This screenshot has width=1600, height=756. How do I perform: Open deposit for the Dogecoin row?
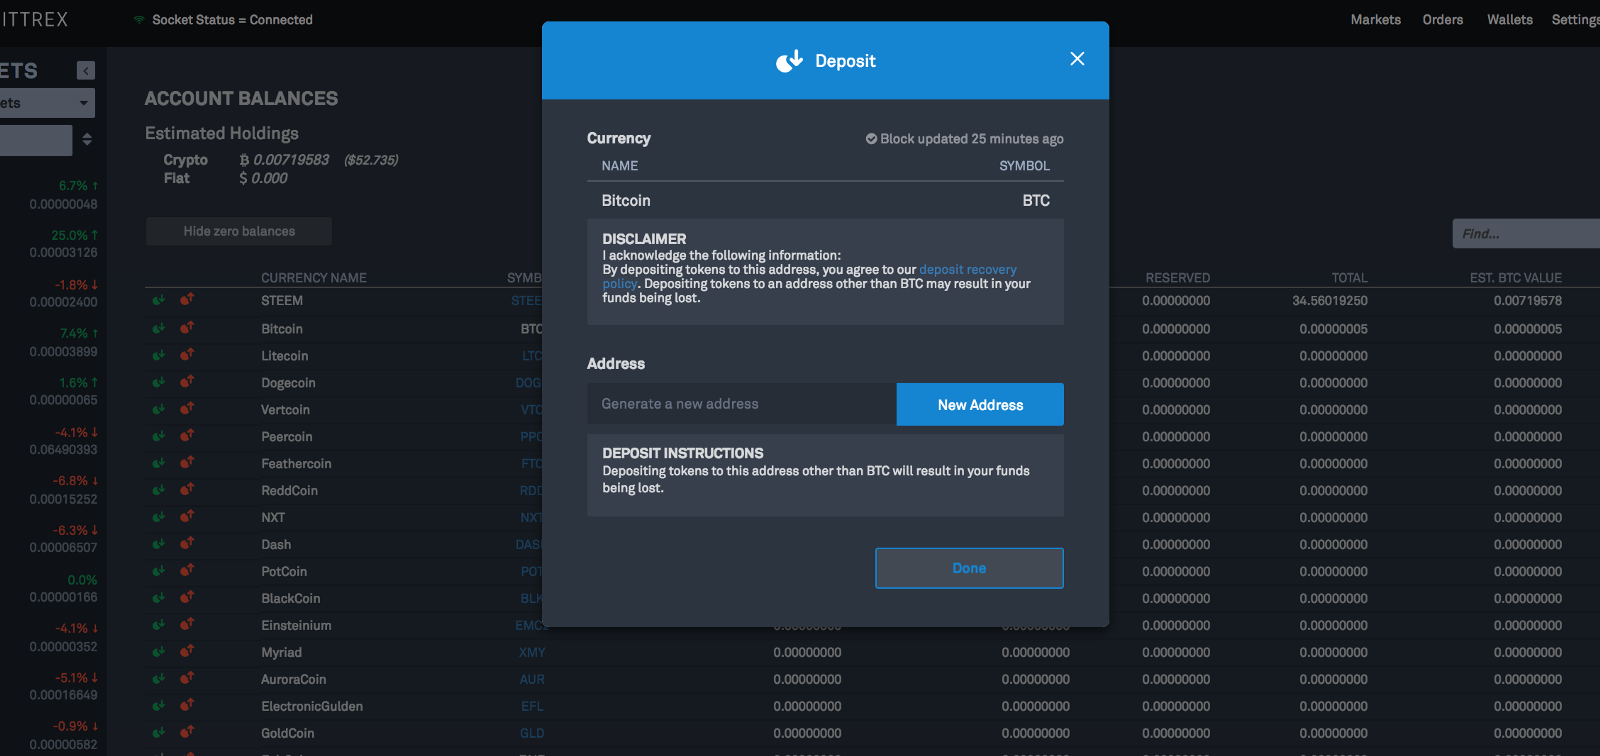pyautogui.click(x=158, y=382)
